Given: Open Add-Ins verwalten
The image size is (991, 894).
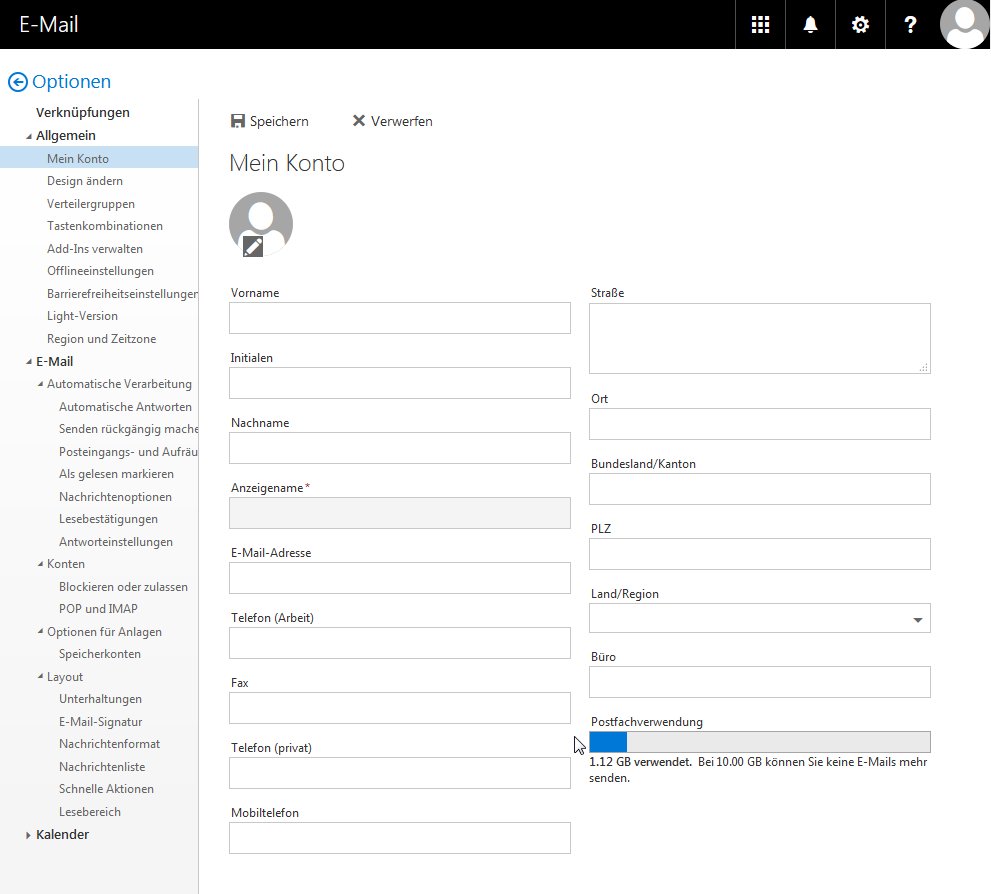Looking at the screenshot, I should [x=95, y=248].
